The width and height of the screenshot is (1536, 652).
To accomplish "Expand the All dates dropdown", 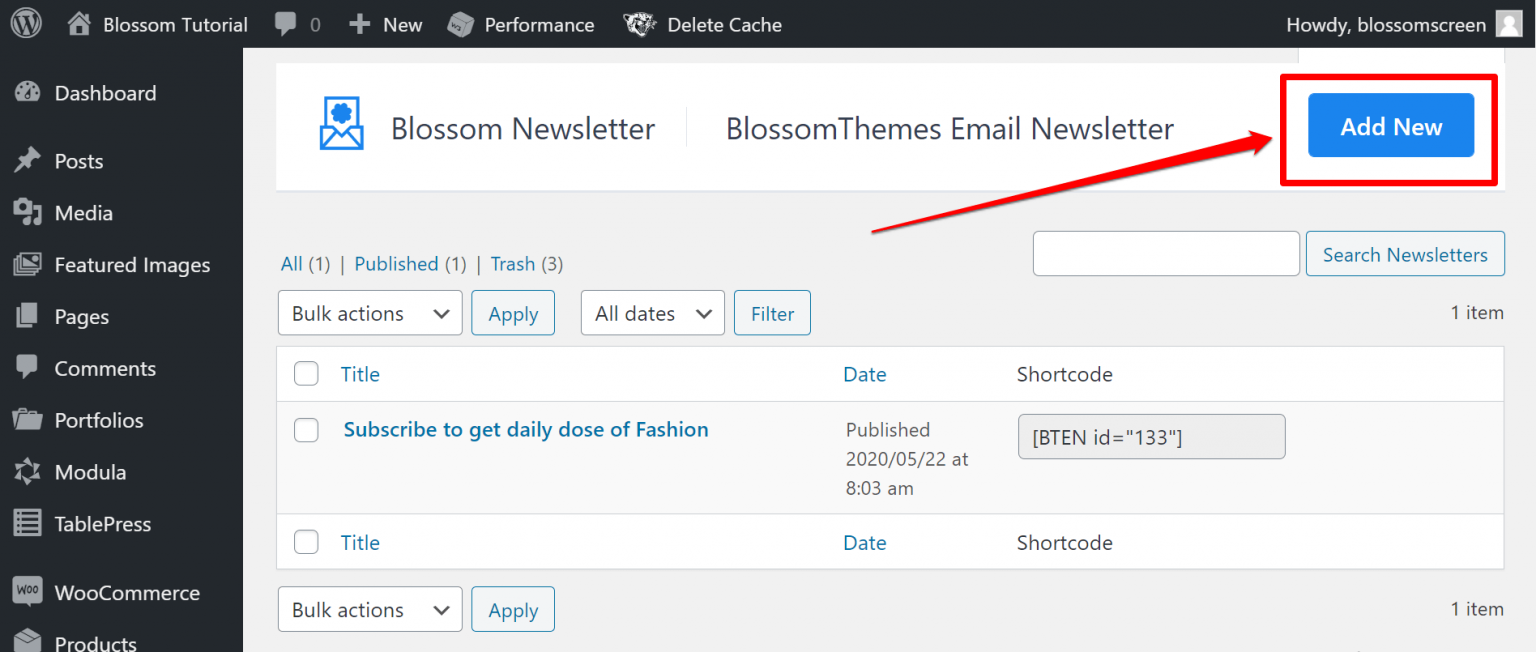I will 652,312.
